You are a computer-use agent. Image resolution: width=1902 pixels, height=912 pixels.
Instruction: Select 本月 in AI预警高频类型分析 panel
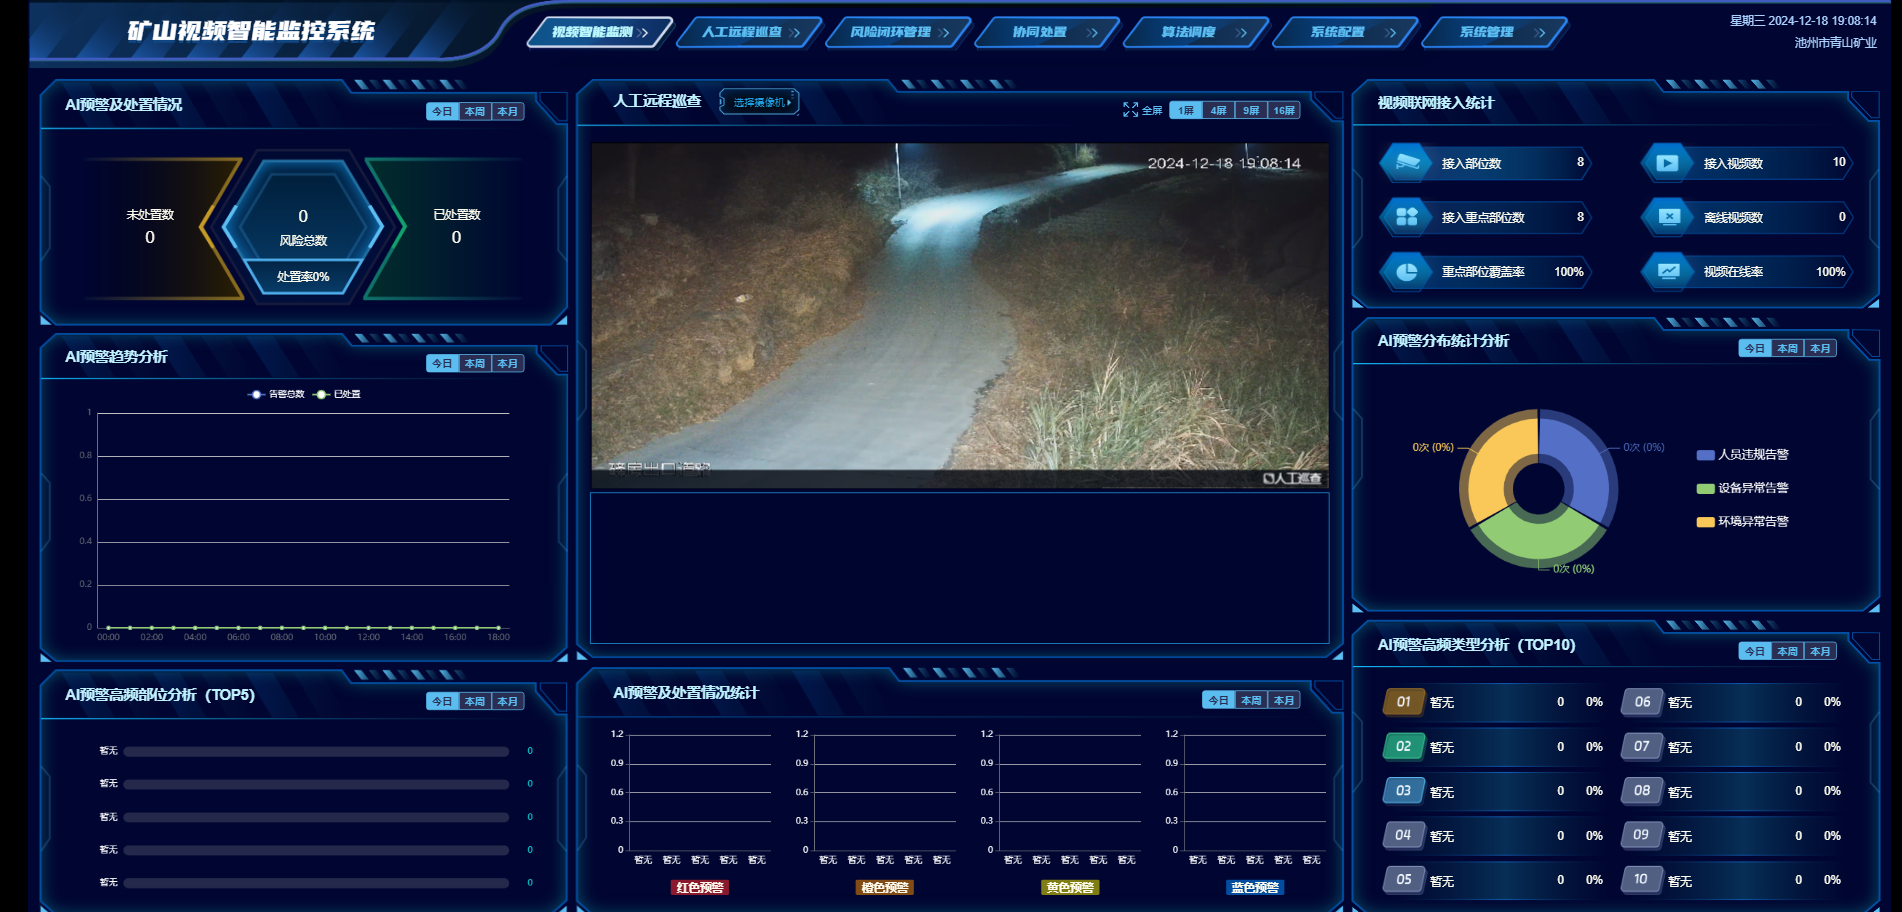[x=1821, y=651]
